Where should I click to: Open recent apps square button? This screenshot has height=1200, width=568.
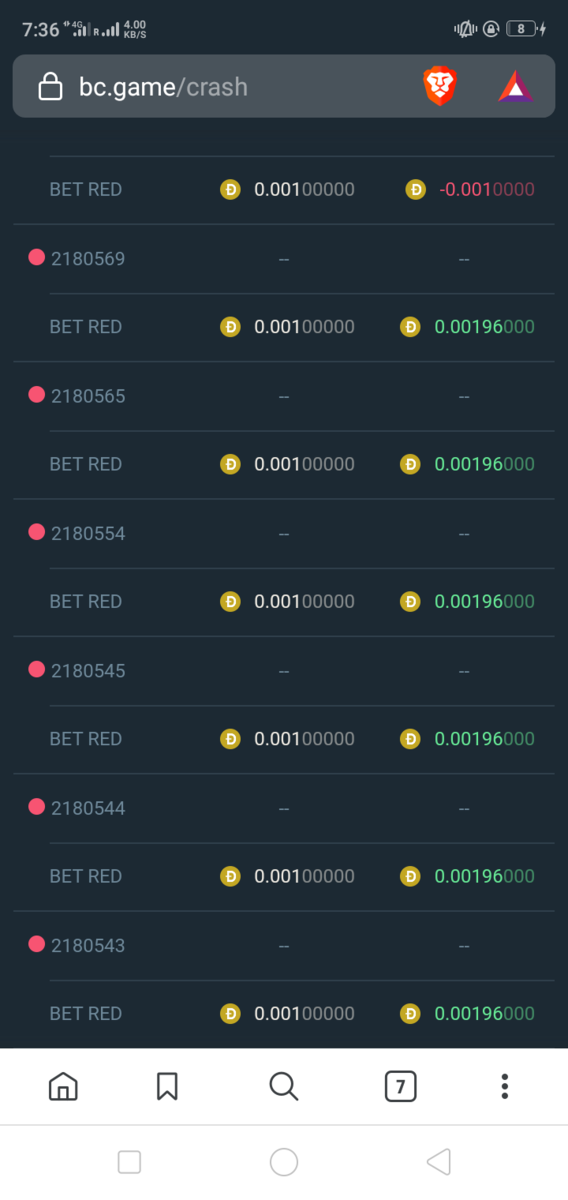coord(129,1161)
